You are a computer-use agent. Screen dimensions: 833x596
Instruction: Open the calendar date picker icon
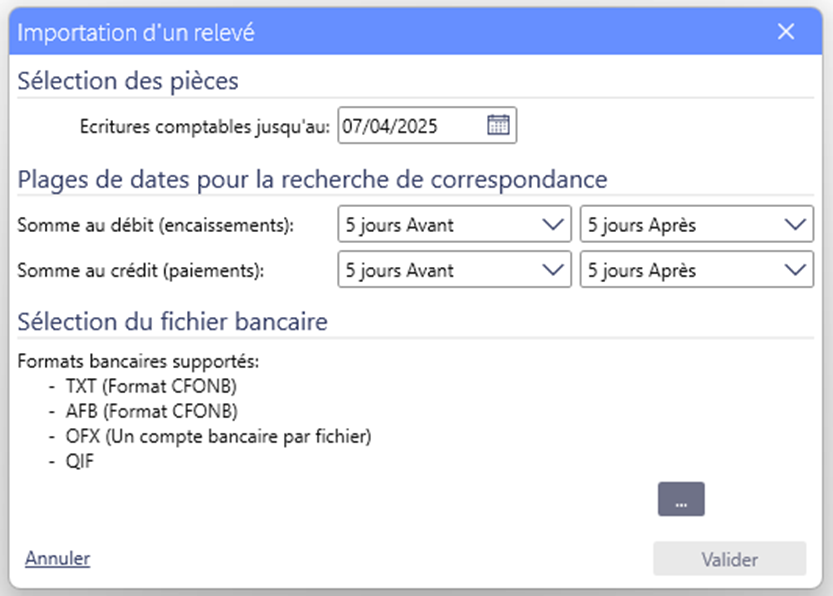[498, 125]
